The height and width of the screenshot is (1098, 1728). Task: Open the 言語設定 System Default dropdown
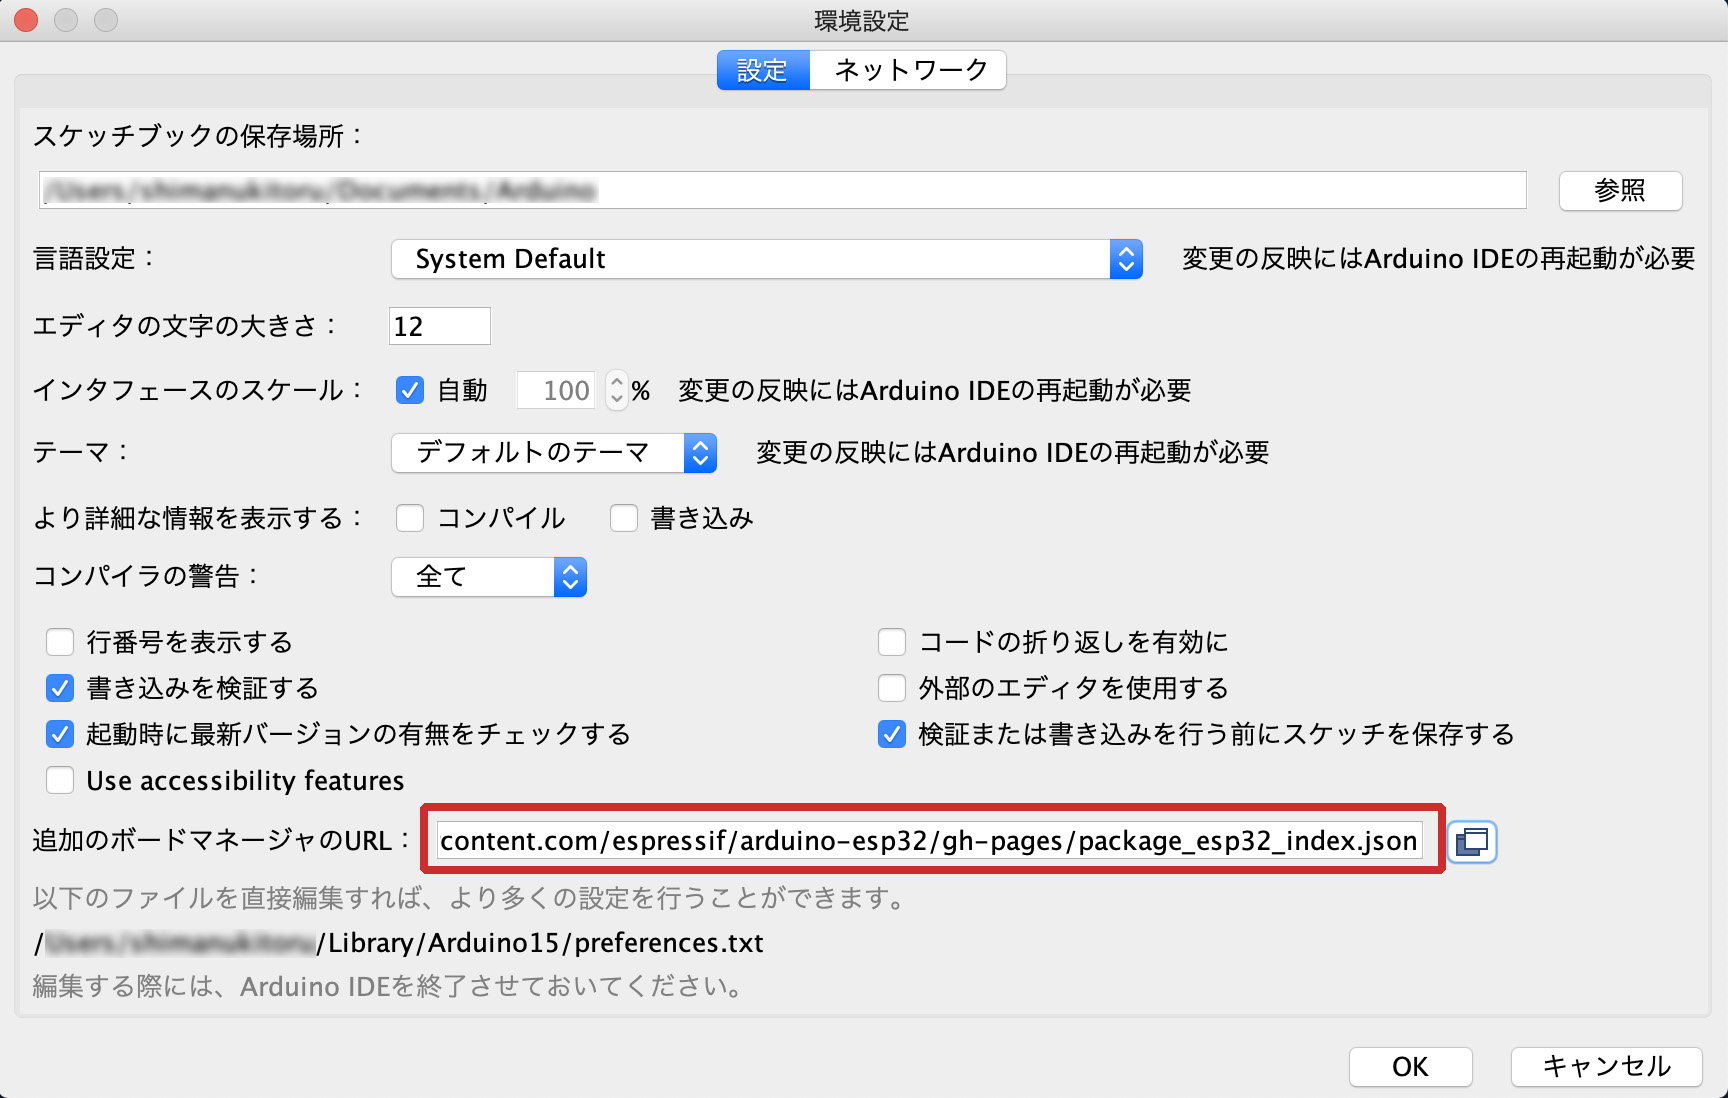pos(766,259)
